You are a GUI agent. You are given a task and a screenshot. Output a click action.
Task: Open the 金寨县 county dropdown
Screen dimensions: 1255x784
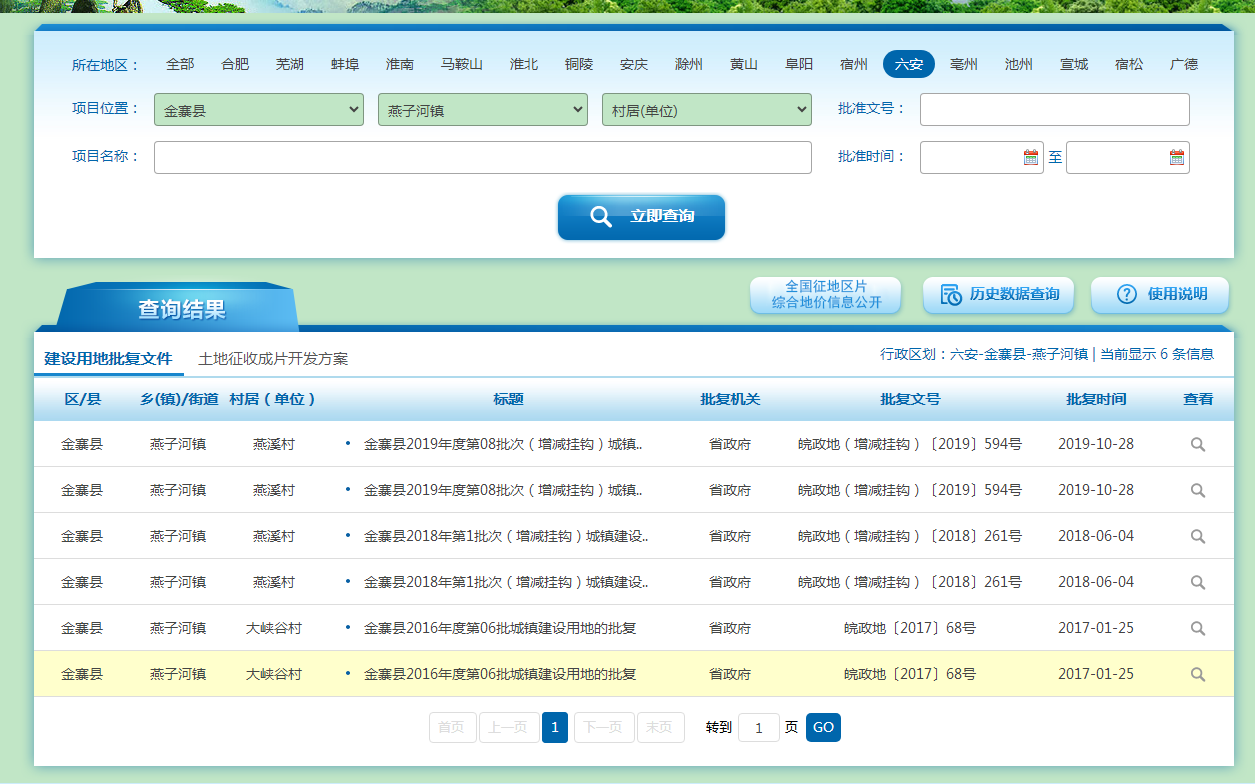point(259,110)
